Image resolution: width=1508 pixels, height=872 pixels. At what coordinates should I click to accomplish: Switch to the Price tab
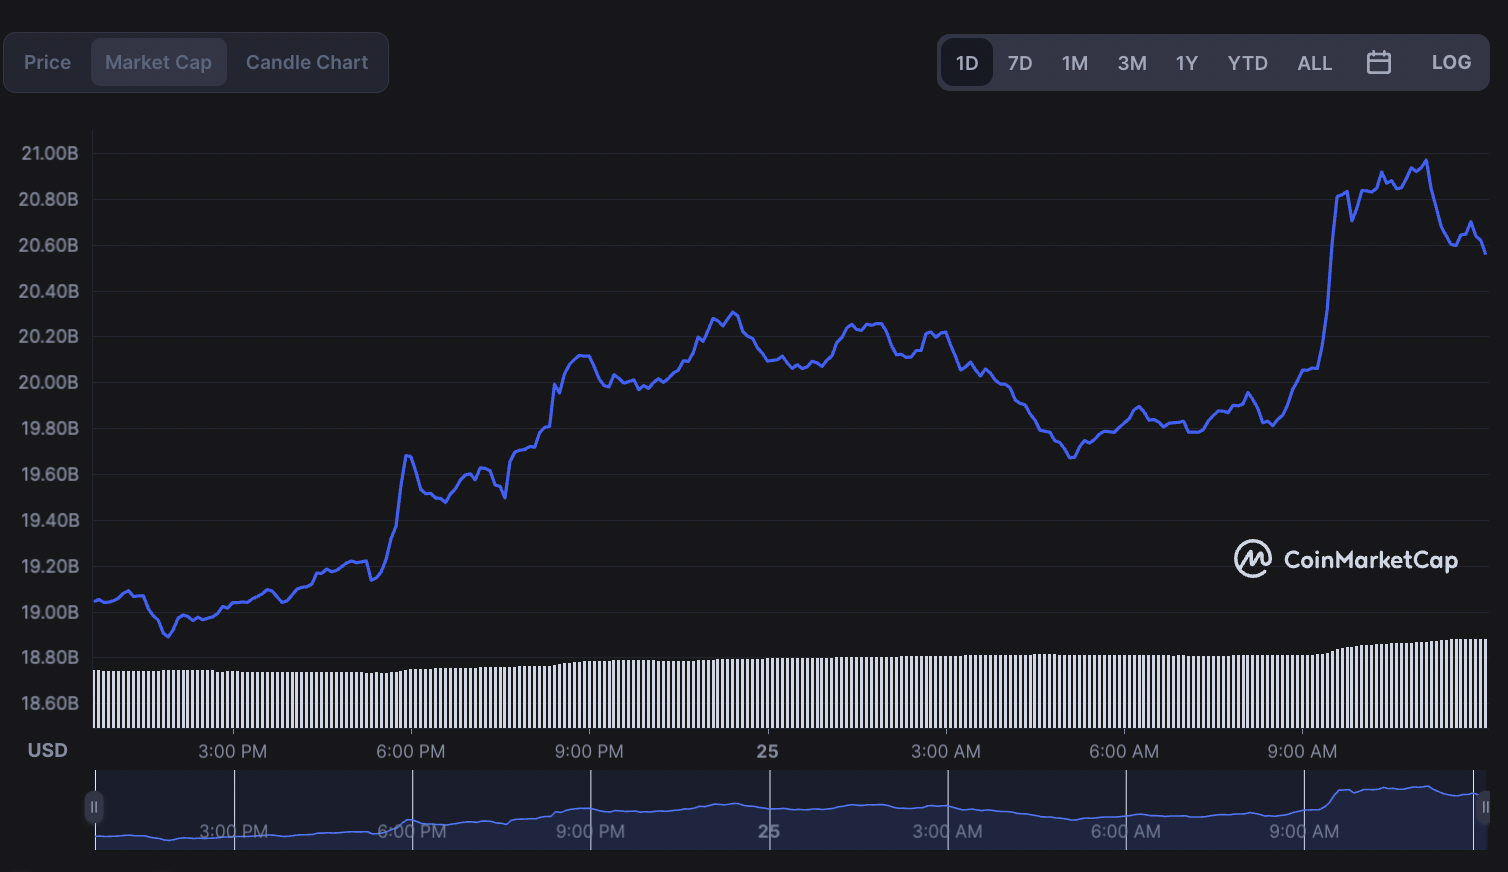47,61
